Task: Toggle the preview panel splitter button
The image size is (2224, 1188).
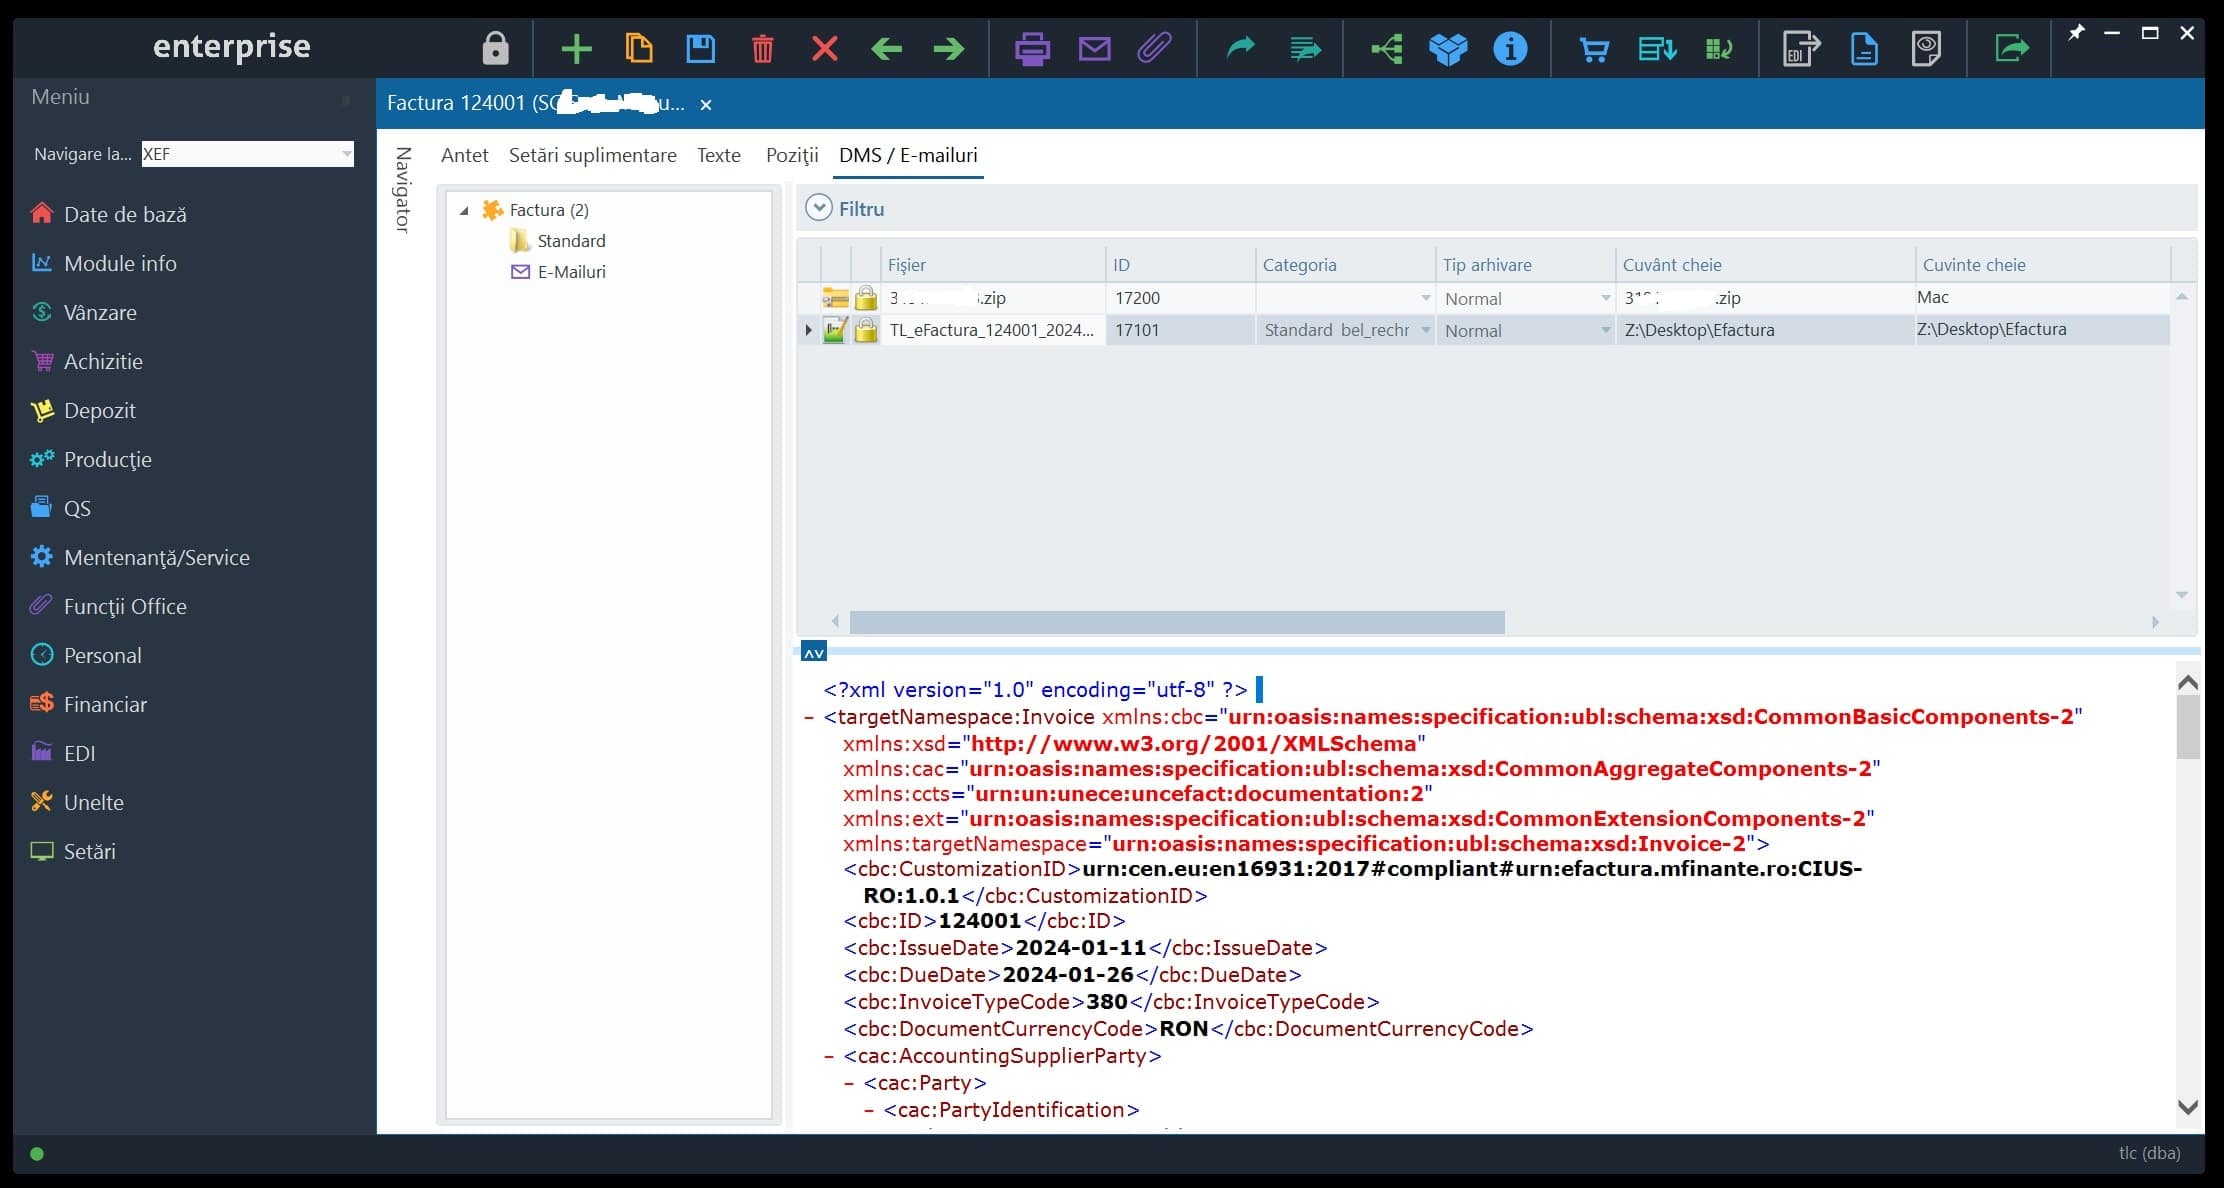Action: click(x=814, y=653)
